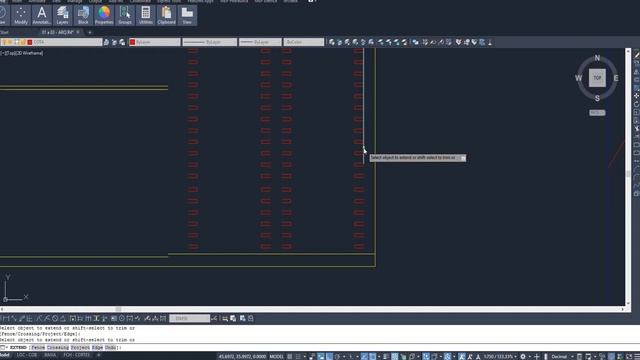
Task: Open the Annotation ribbon panel
Action: 42,16
